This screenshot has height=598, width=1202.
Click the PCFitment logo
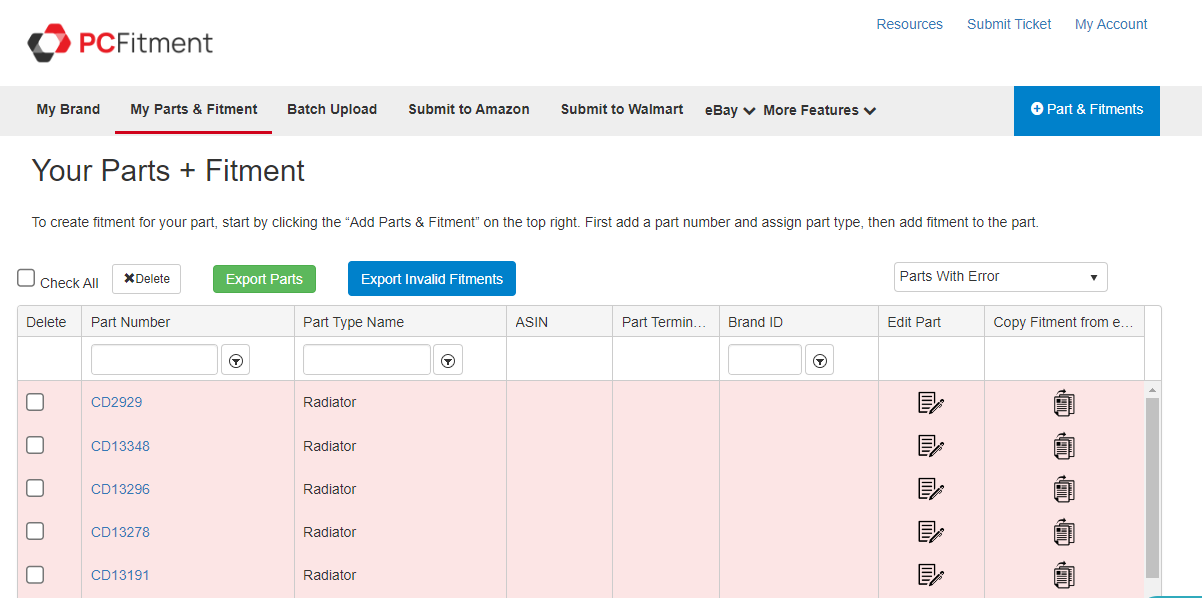[x=120, y=43]
